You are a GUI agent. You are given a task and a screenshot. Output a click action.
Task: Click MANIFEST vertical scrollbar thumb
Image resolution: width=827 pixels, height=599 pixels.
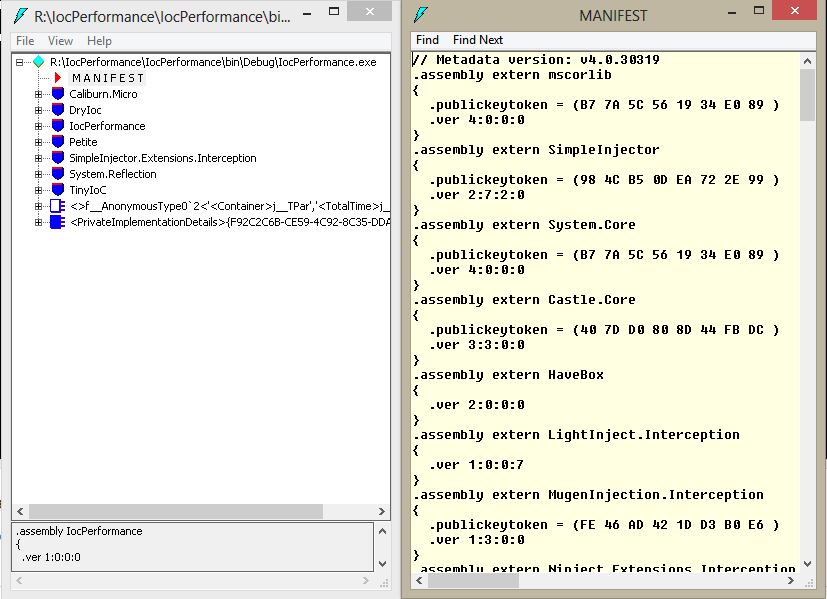pyautogui.click(x=807, y=95)
